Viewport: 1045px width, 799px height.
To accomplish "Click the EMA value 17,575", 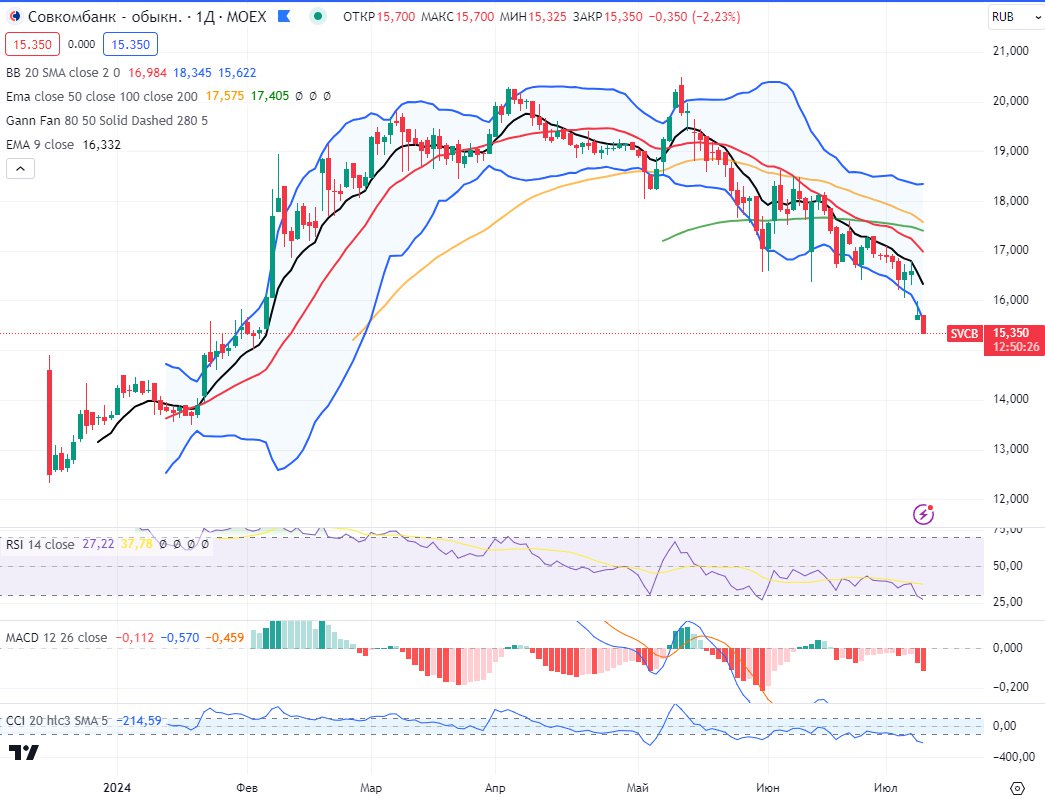I will tap(225, 96).
